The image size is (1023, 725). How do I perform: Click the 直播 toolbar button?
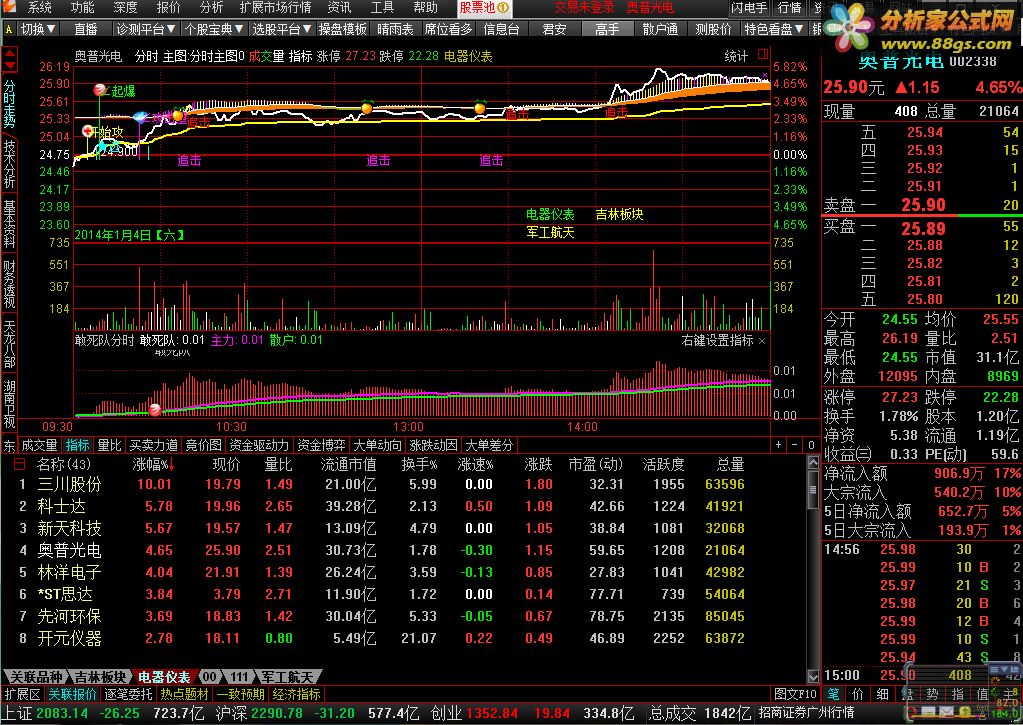pyautogui.click(x=85, y=29)
